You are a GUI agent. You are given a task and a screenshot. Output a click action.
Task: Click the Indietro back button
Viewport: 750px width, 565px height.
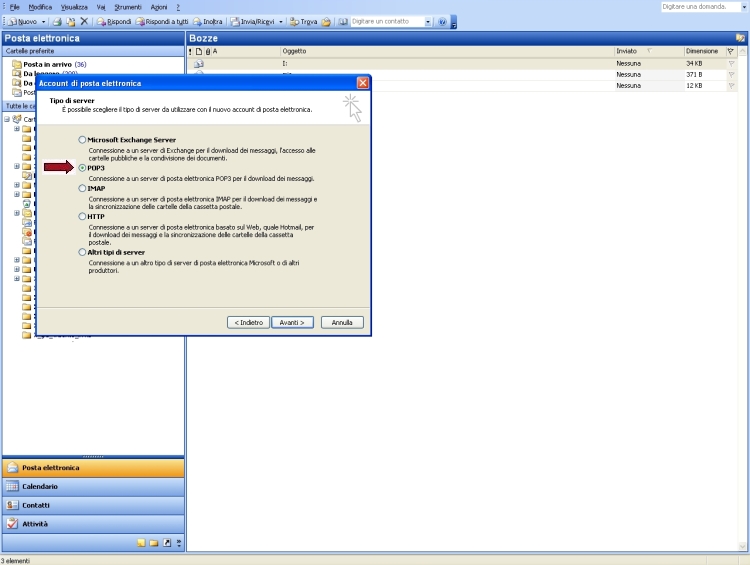pyautogui.click(x=248, y=322)
